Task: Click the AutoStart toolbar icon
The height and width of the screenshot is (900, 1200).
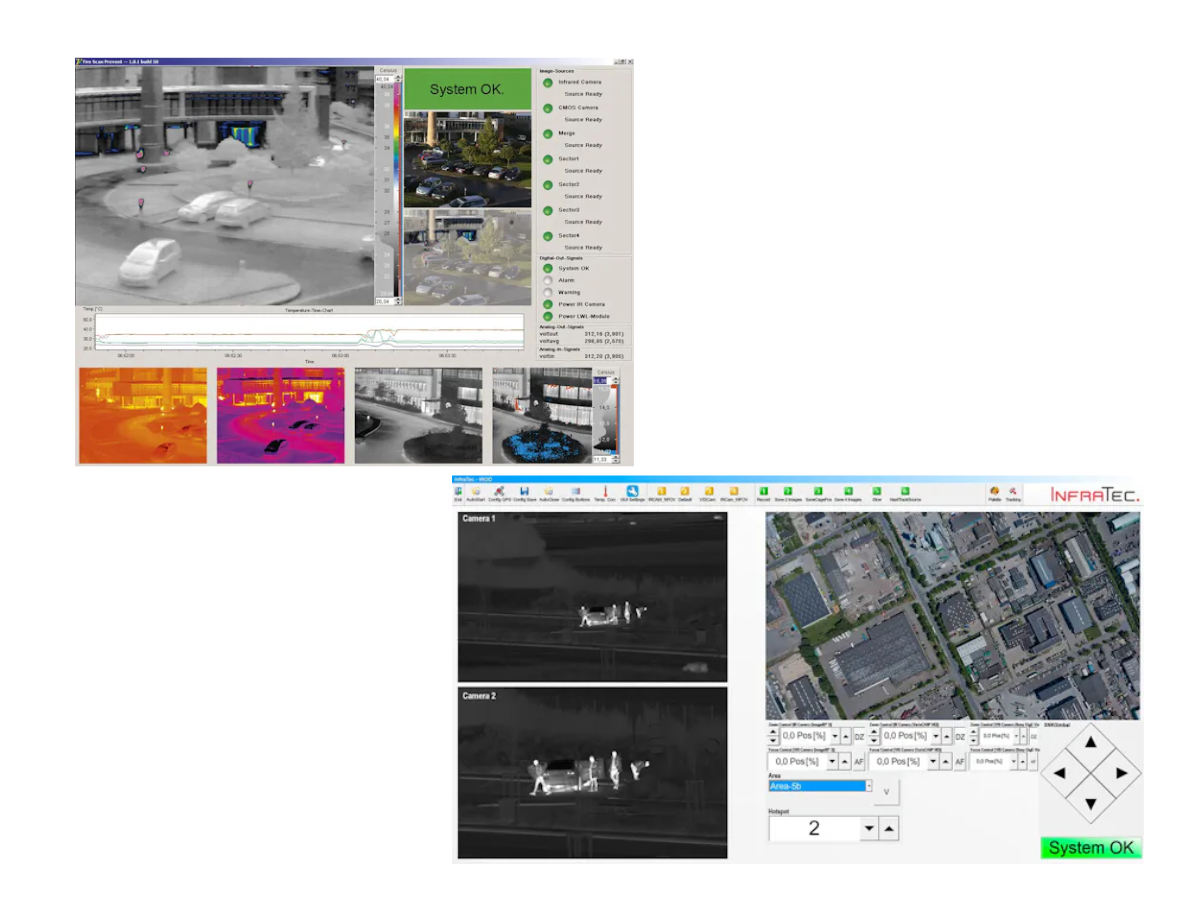Action: pos(478,491)
